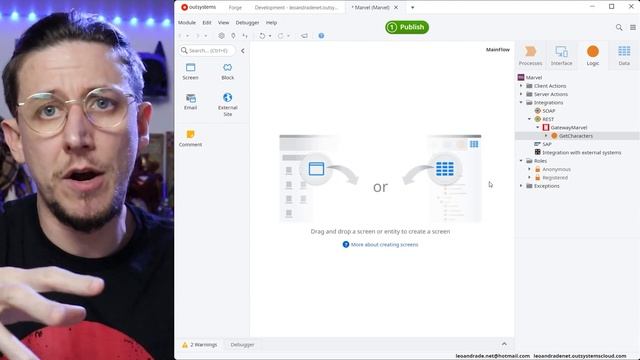Select the Screen widget in the toolbox

pyautogui.click(x=190, y=71)
